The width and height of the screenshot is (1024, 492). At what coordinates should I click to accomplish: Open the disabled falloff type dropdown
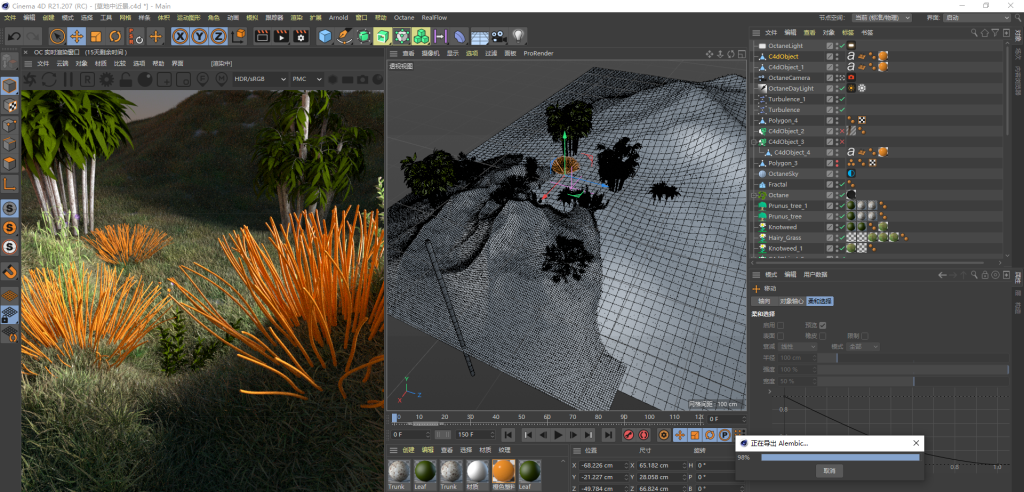coord(799,346)
